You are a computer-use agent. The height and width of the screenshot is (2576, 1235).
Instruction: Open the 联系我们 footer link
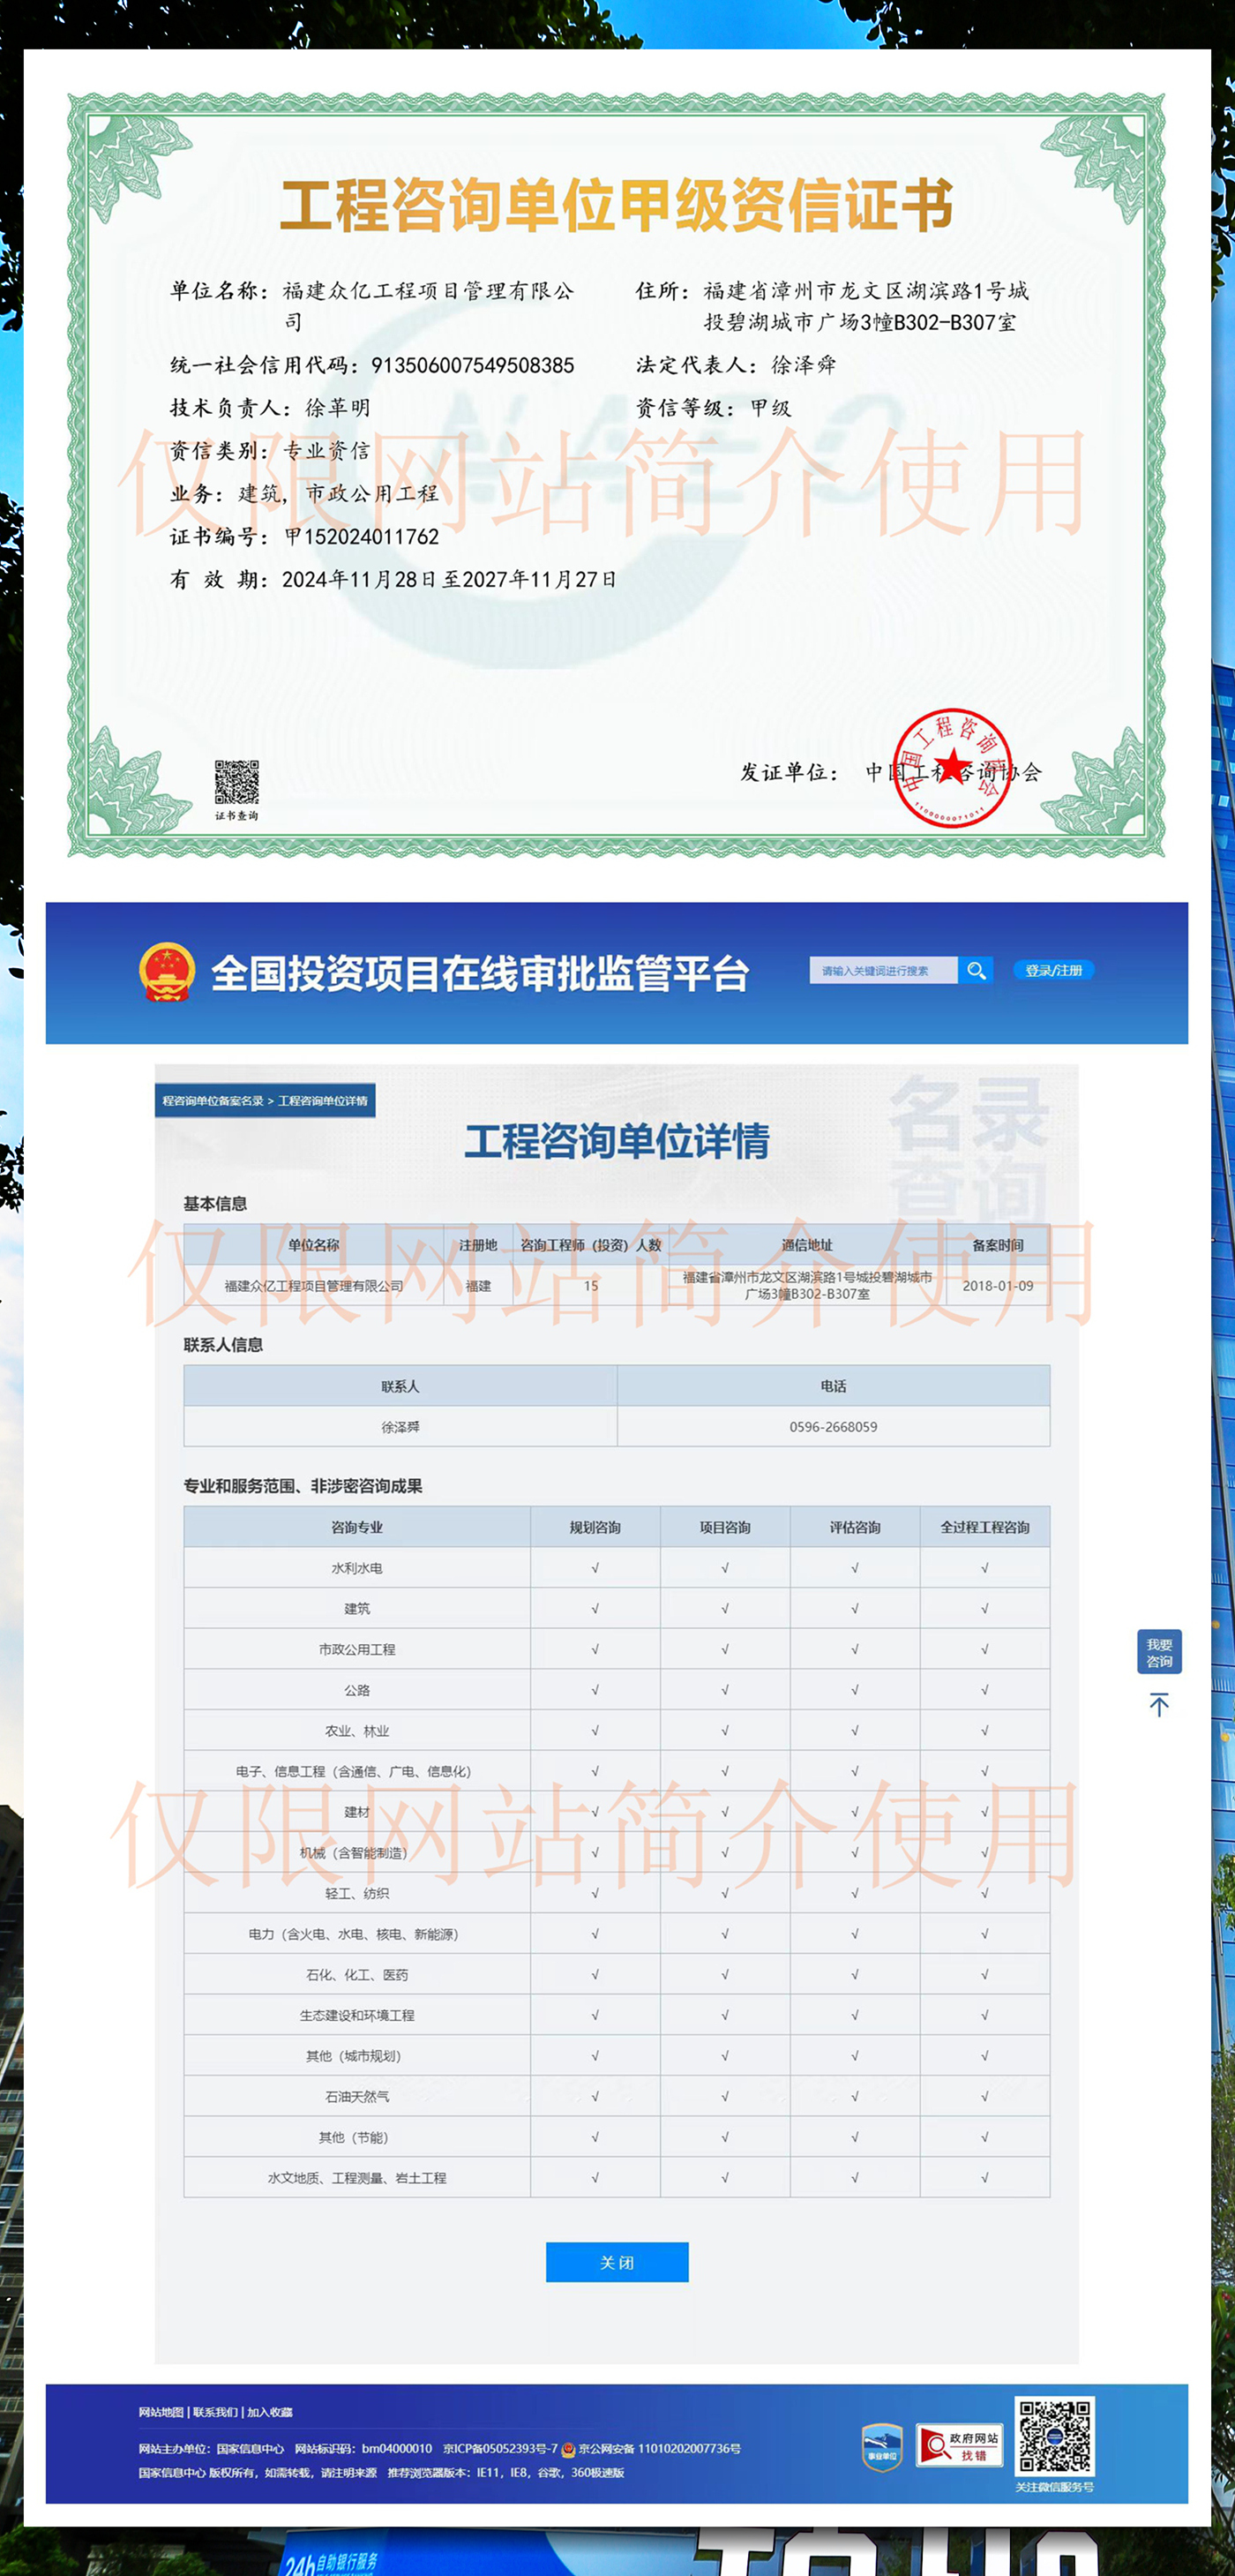[x=215, y=2412]
